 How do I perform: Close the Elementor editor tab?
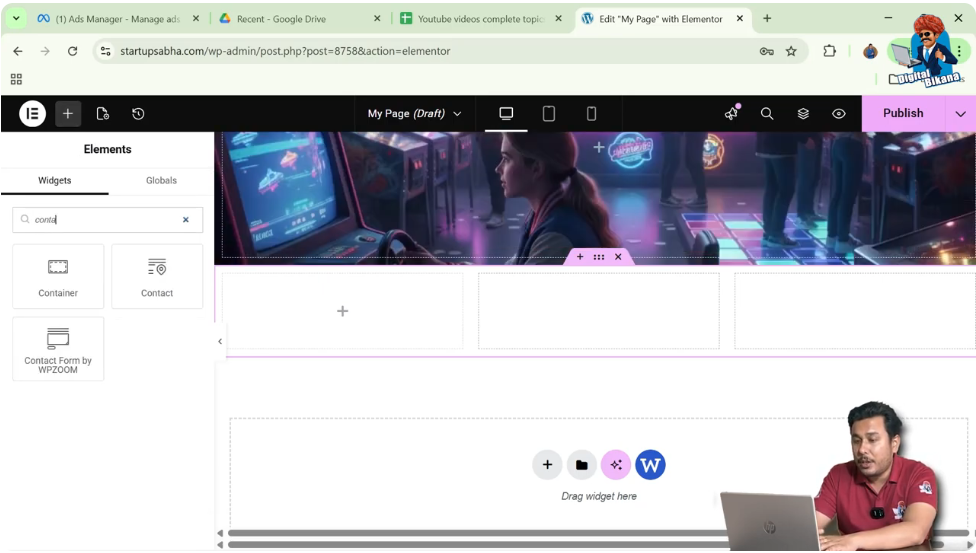(x=739, y=19)
